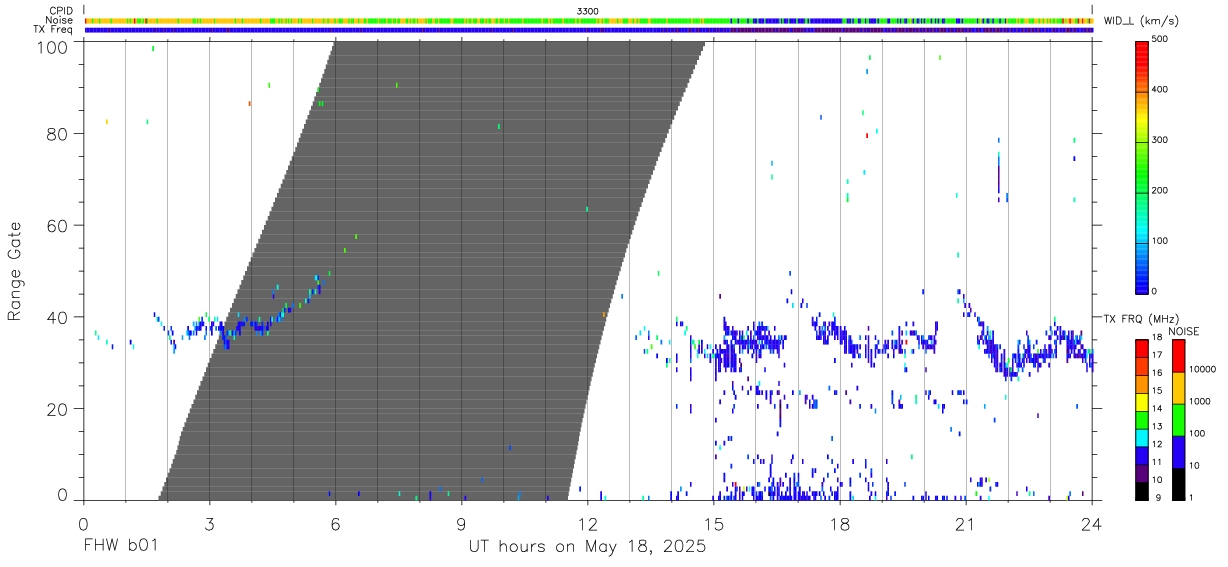Click the NOISE legend title

tap(1186, 331)
